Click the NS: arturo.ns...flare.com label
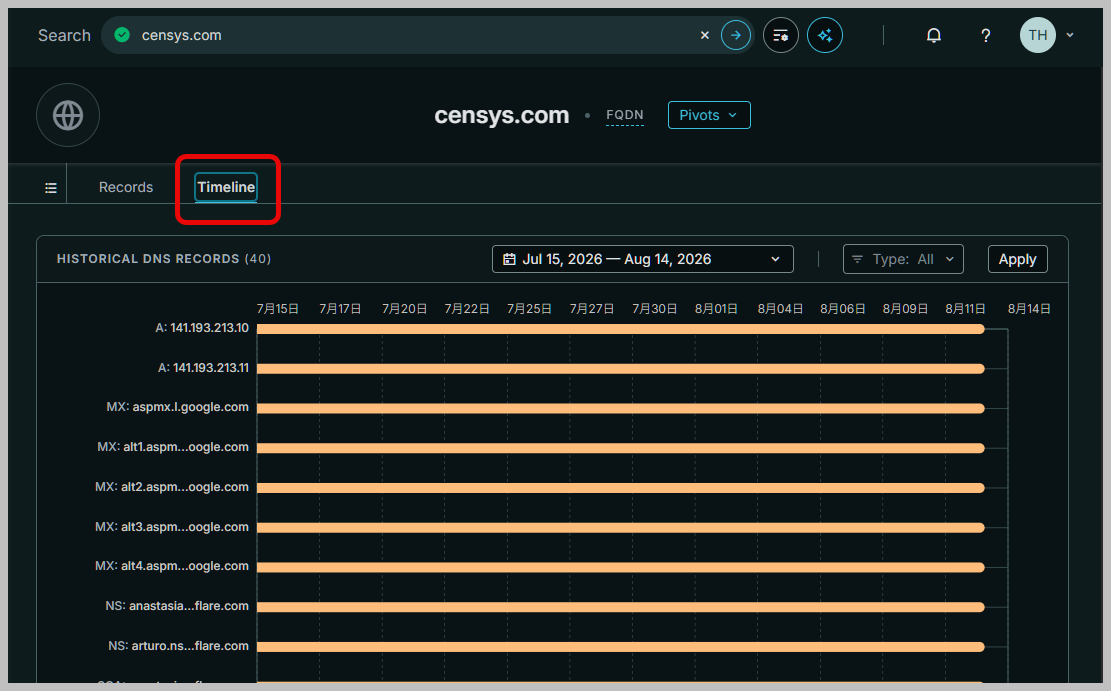Image resolution: width=1111 pixels, height=691 pixels. click(x=179, y=646)
